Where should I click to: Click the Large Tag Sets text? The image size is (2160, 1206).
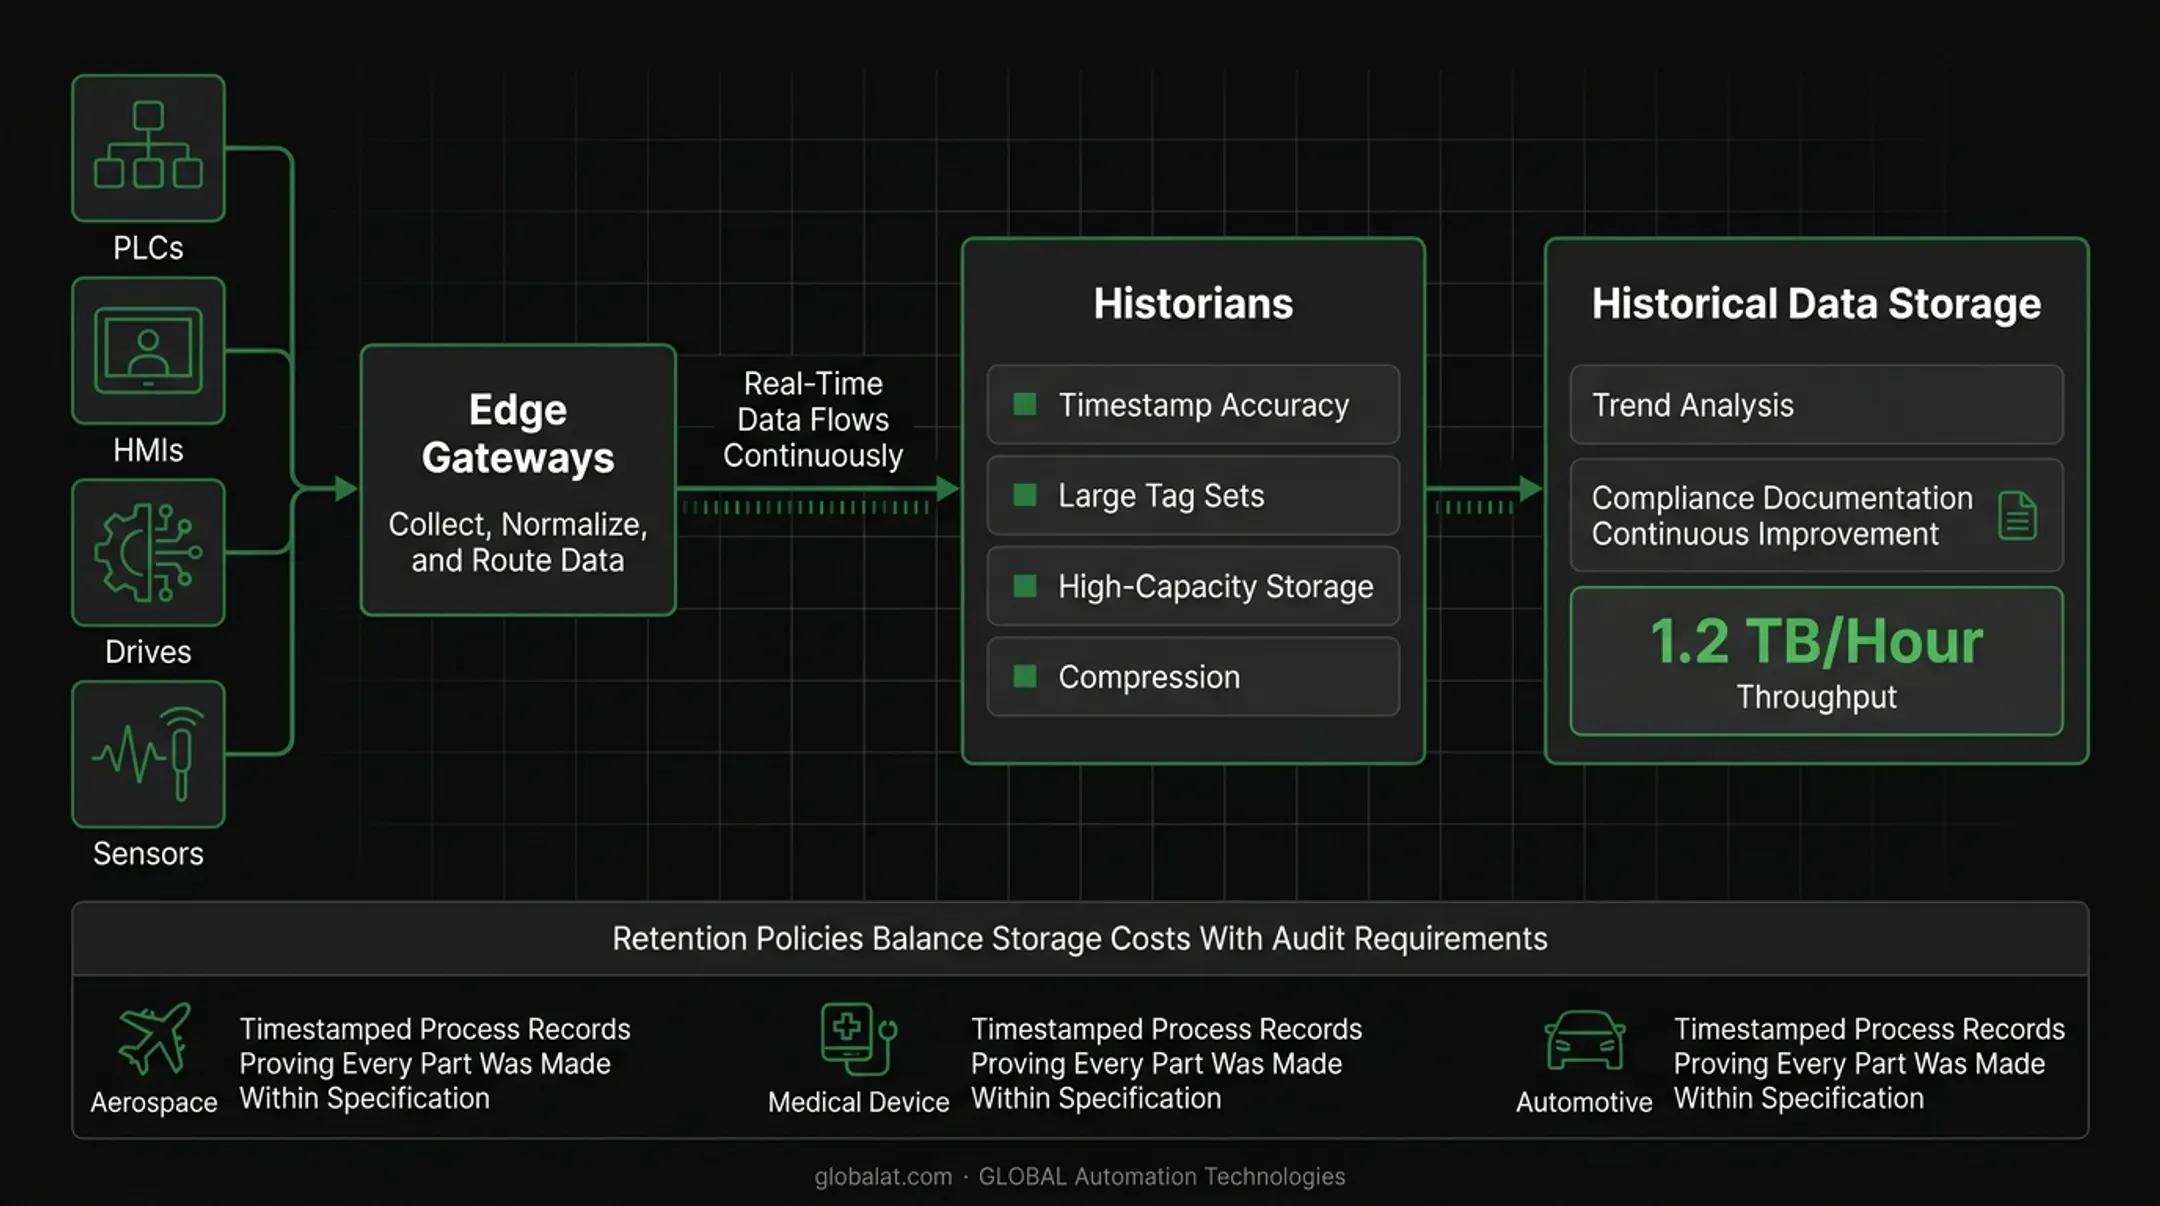(x=1161, y=496)
